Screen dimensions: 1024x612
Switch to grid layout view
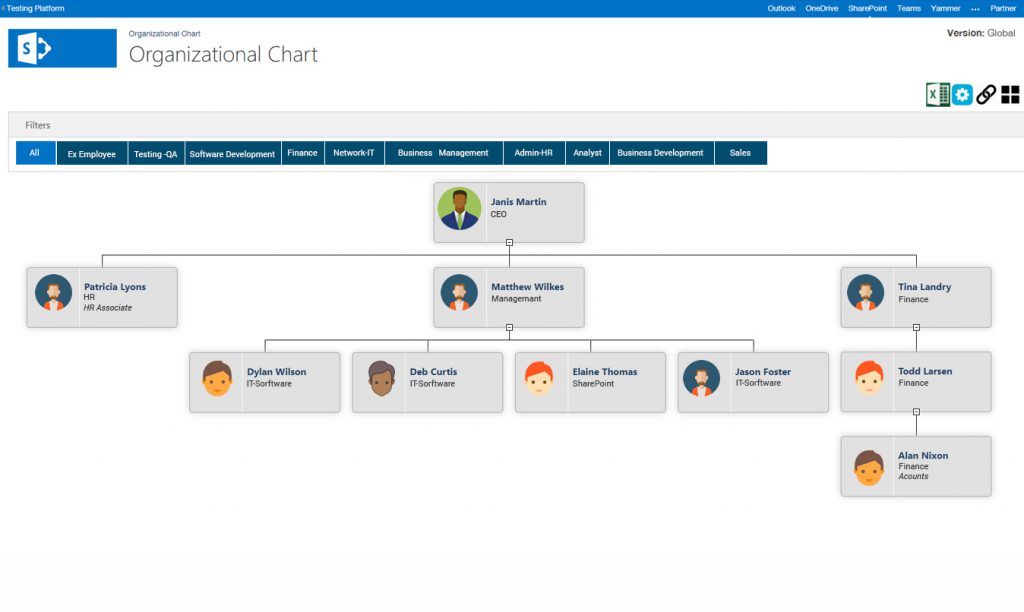(1009, 94)
